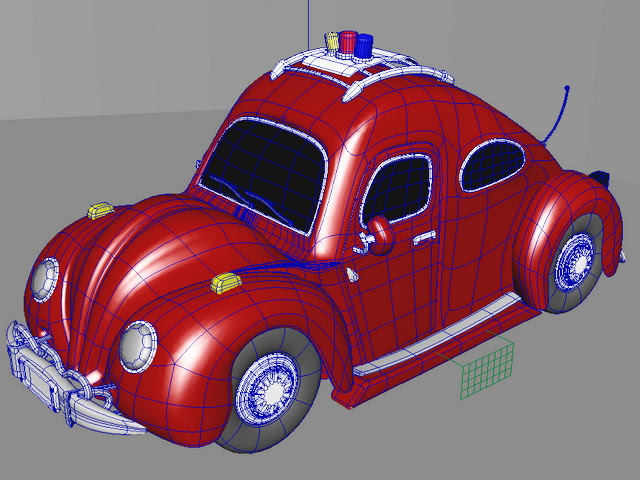Select the chrome door handle
This screenshot has width=640, height=480.
[424, 237]
